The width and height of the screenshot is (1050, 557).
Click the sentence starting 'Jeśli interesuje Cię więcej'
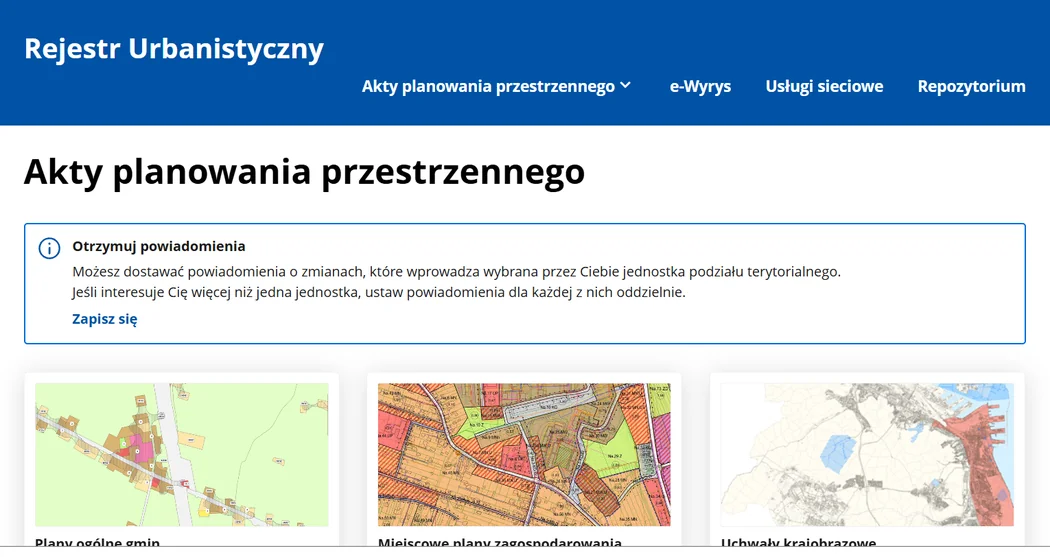tap(379, 293)
